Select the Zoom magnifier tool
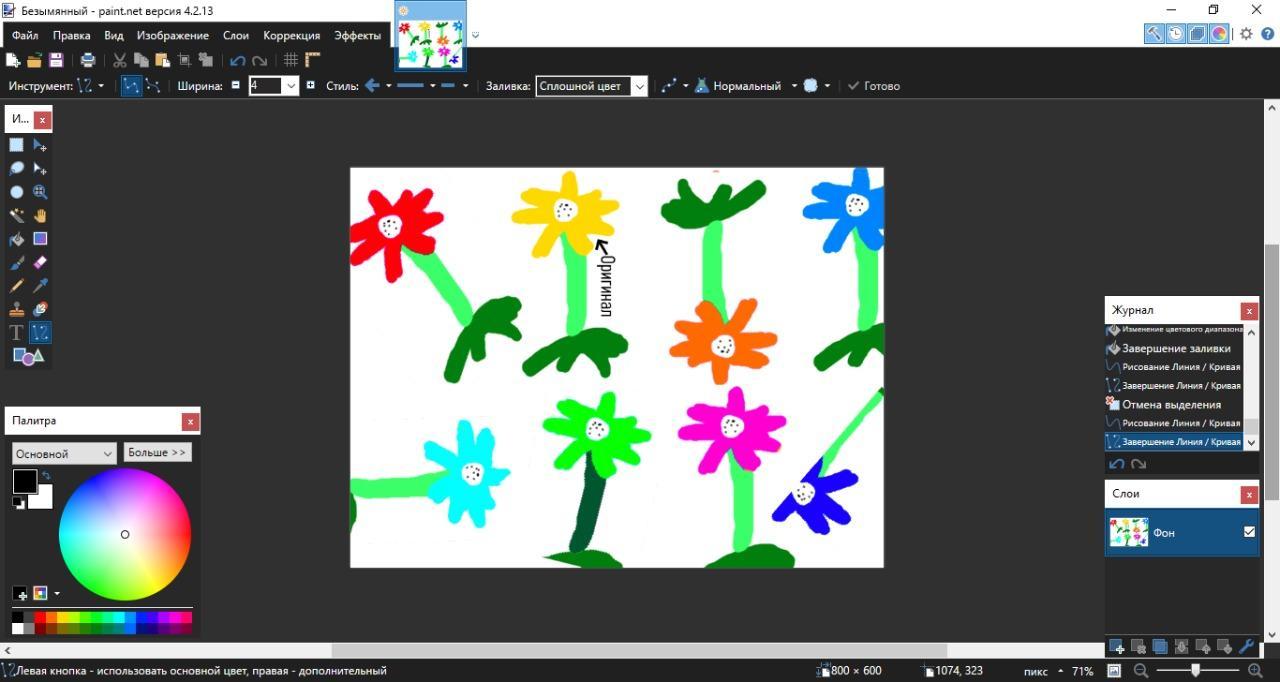The width and height of the screenshot is (1280, 682). [40, 192]
